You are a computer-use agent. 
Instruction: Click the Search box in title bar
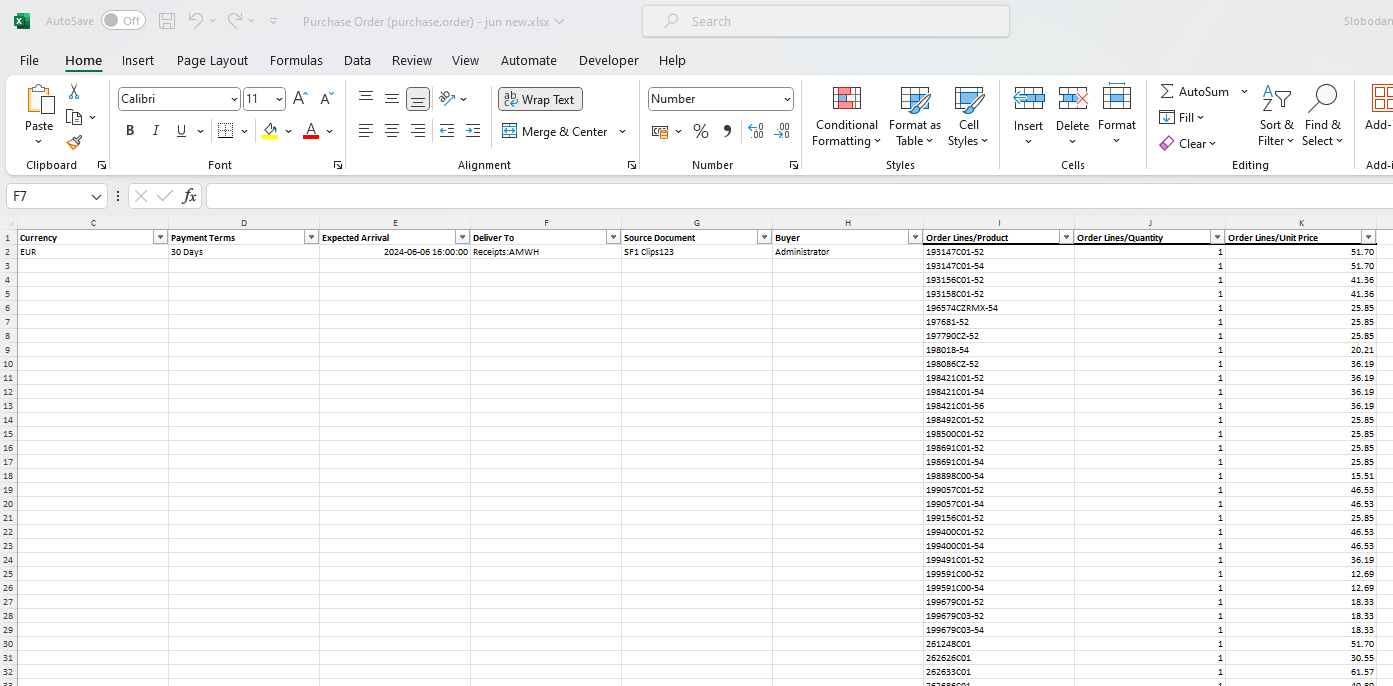(825, 21)
